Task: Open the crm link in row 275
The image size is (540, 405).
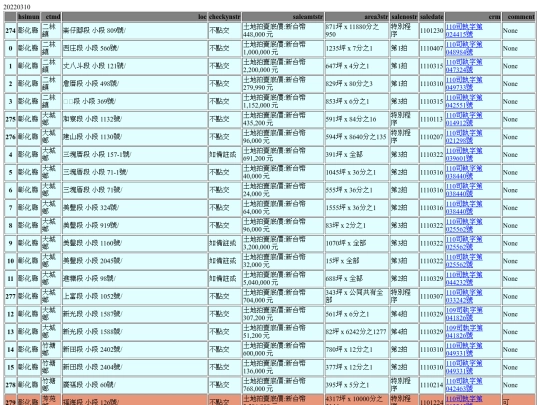Action: 464,120
